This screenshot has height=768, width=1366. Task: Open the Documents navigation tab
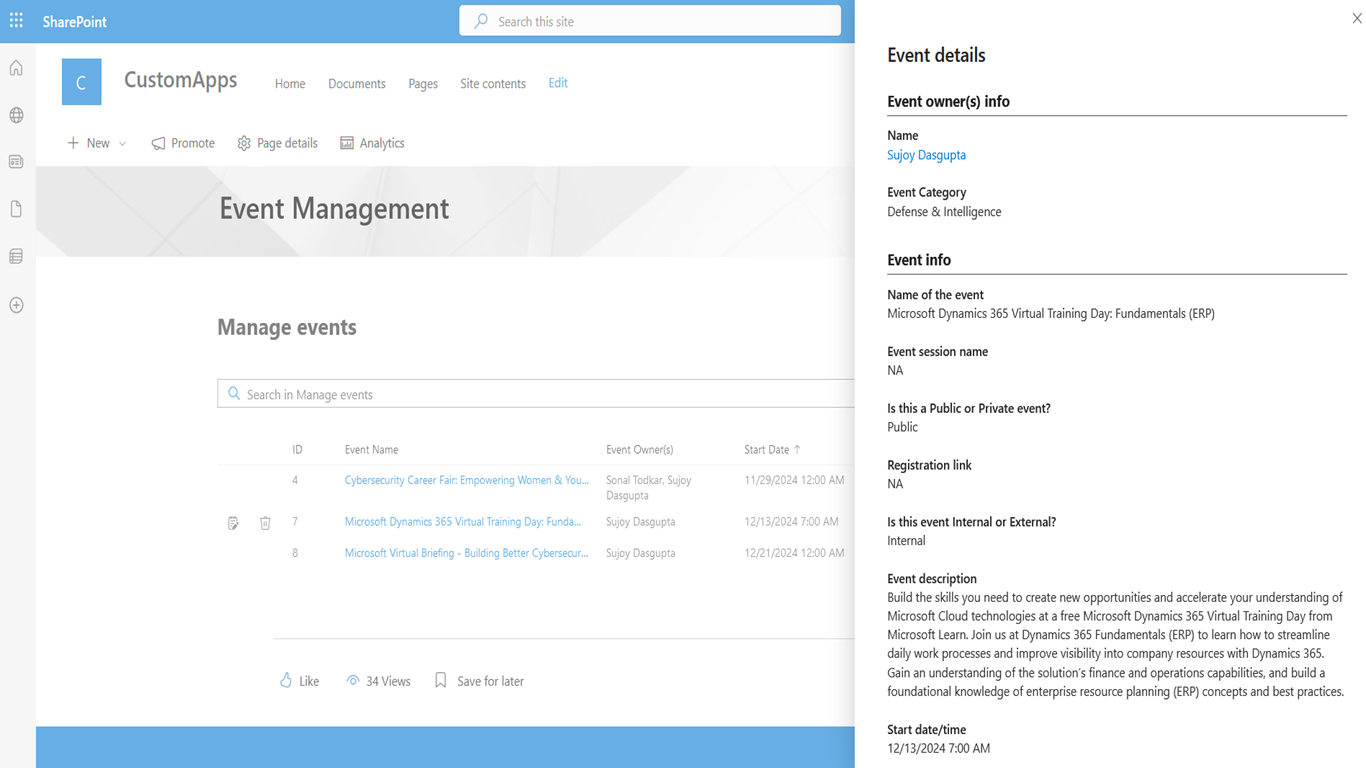pos(356,84)
